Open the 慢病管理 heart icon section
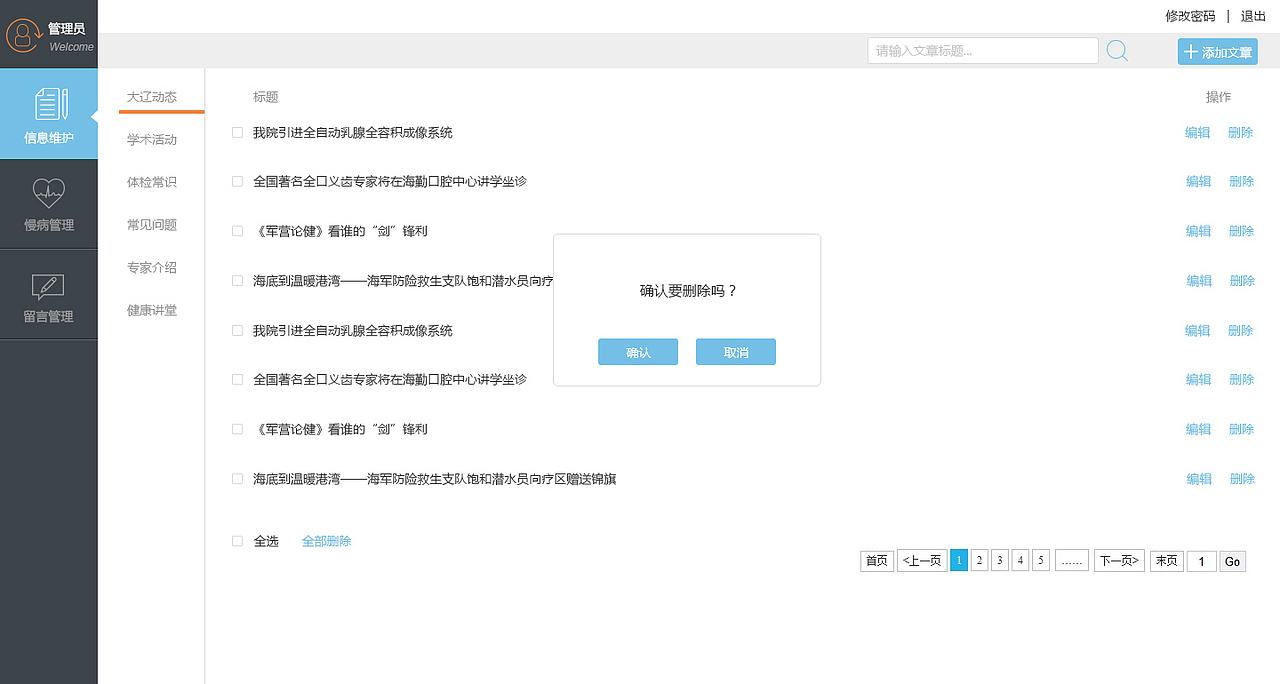 (49, 204)
